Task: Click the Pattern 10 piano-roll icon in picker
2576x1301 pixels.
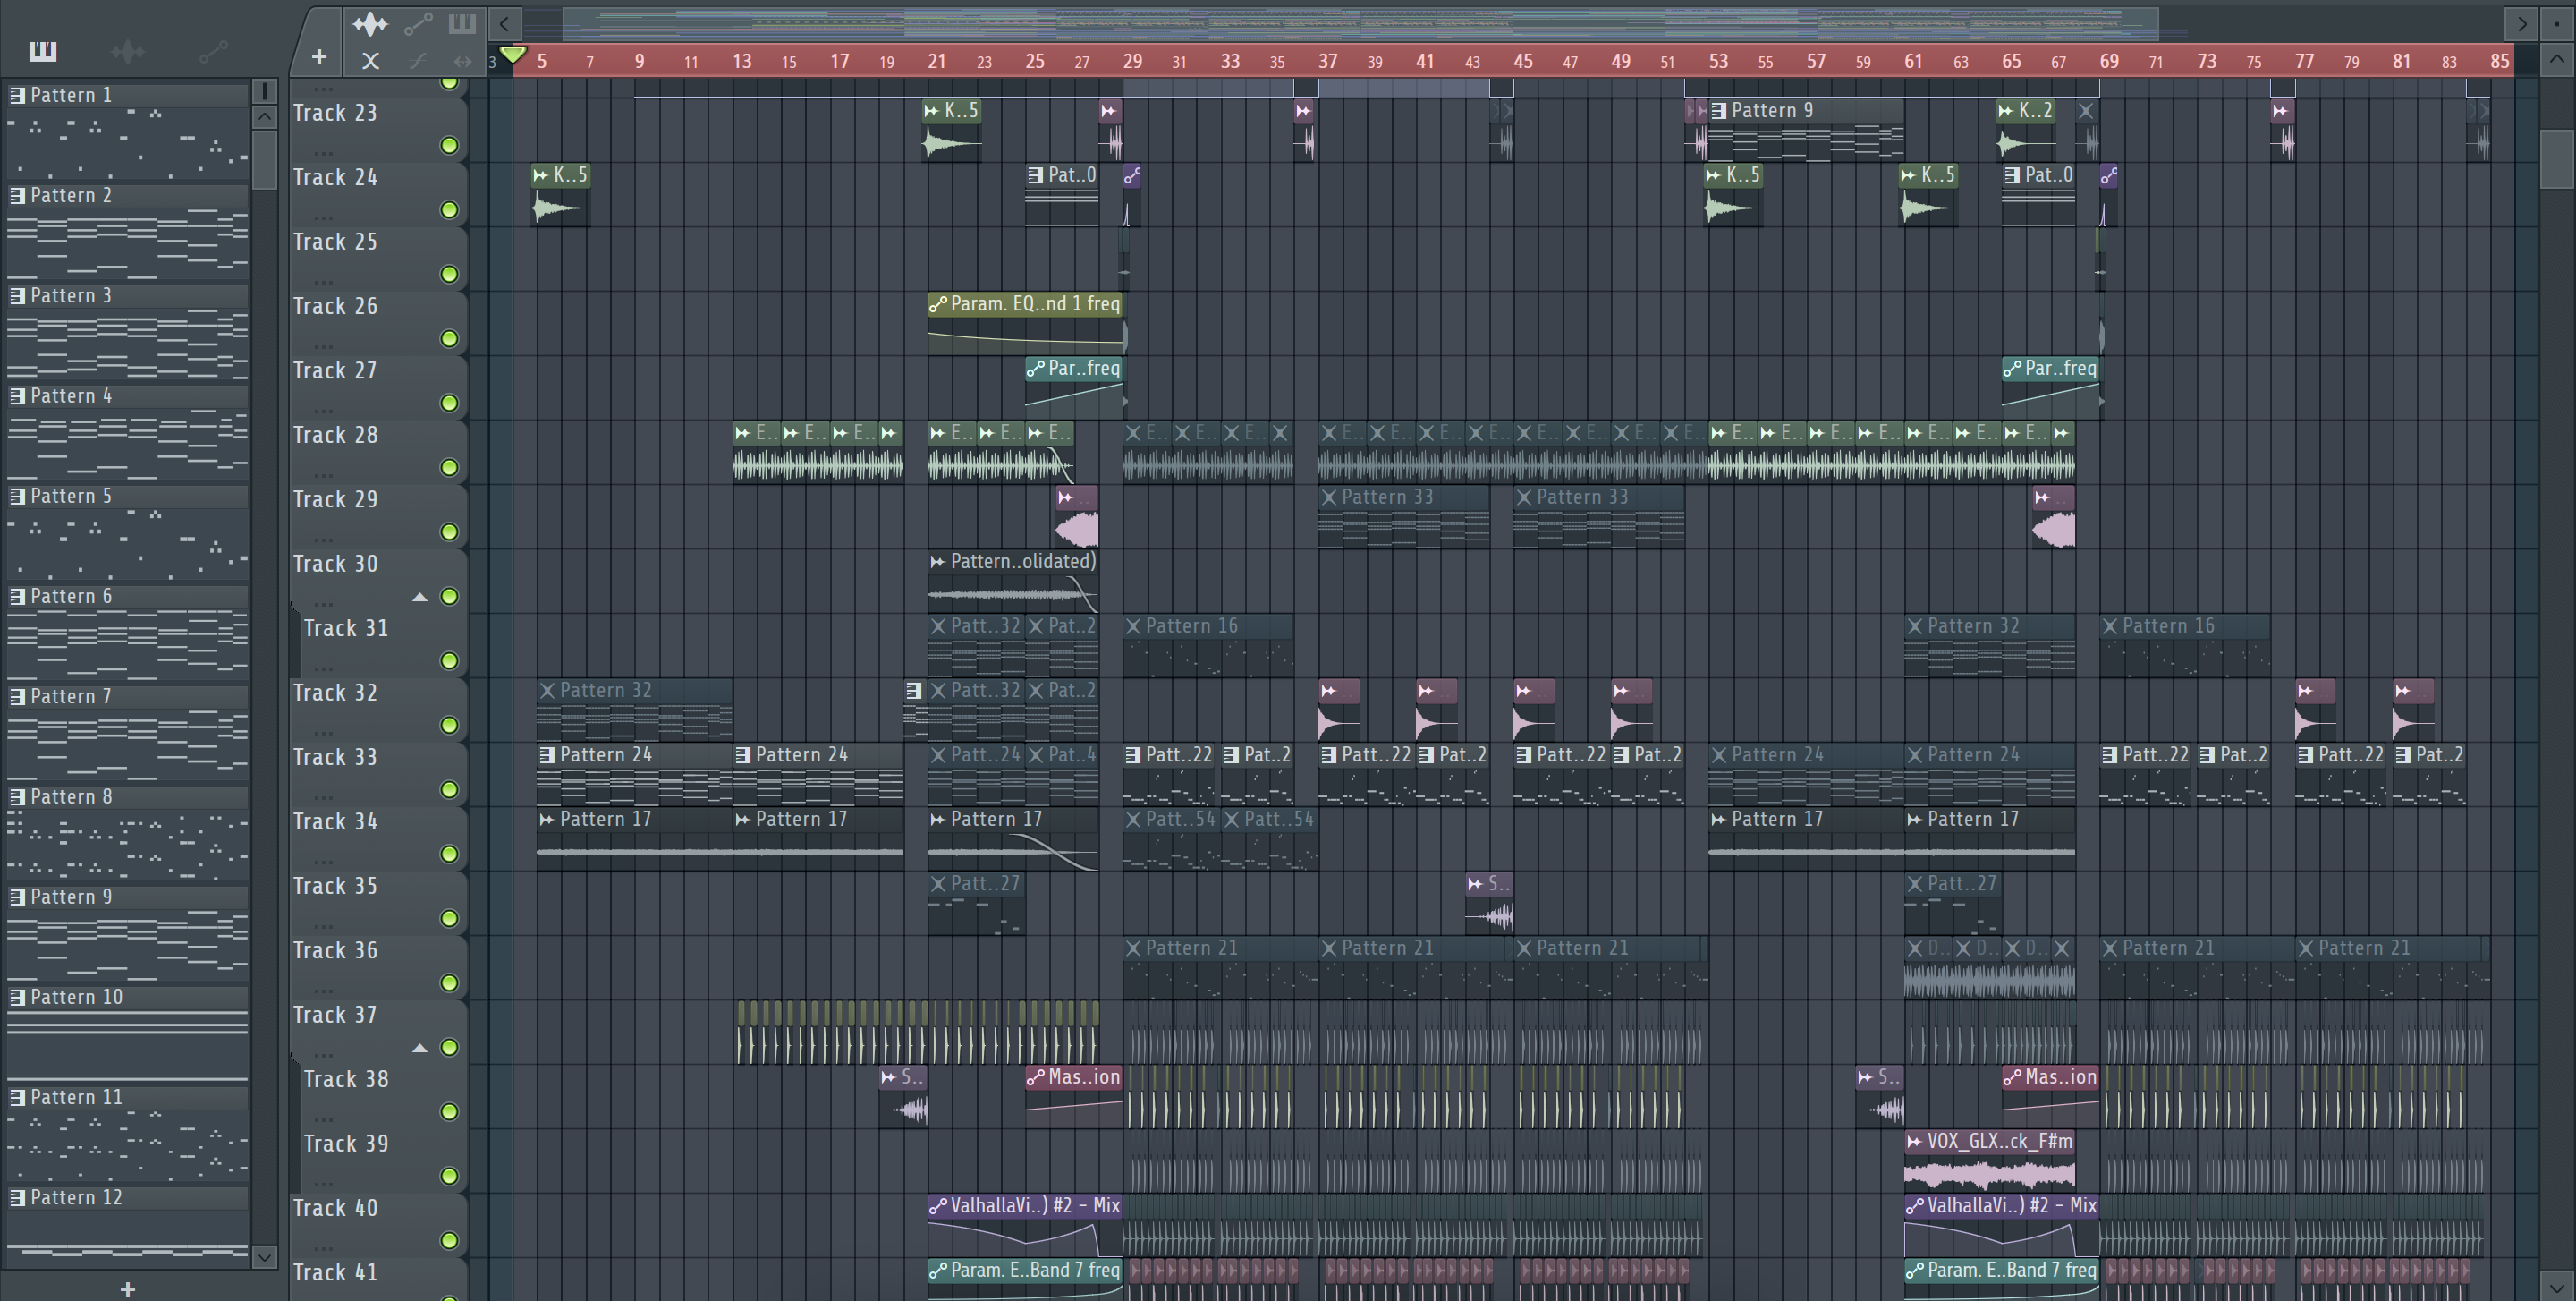Action: 17,997
